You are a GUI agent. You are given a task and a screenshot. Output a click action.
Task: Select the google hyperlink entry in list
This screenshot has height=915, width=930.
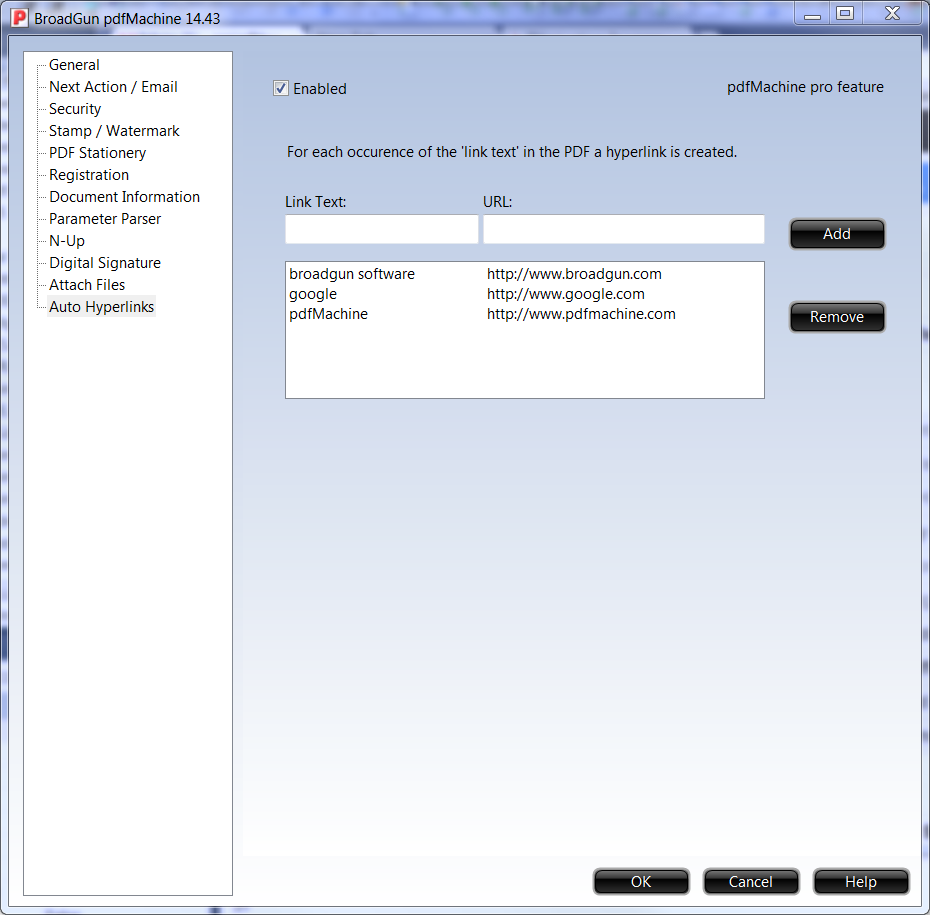pyautogui.click(x=313, y=294)
